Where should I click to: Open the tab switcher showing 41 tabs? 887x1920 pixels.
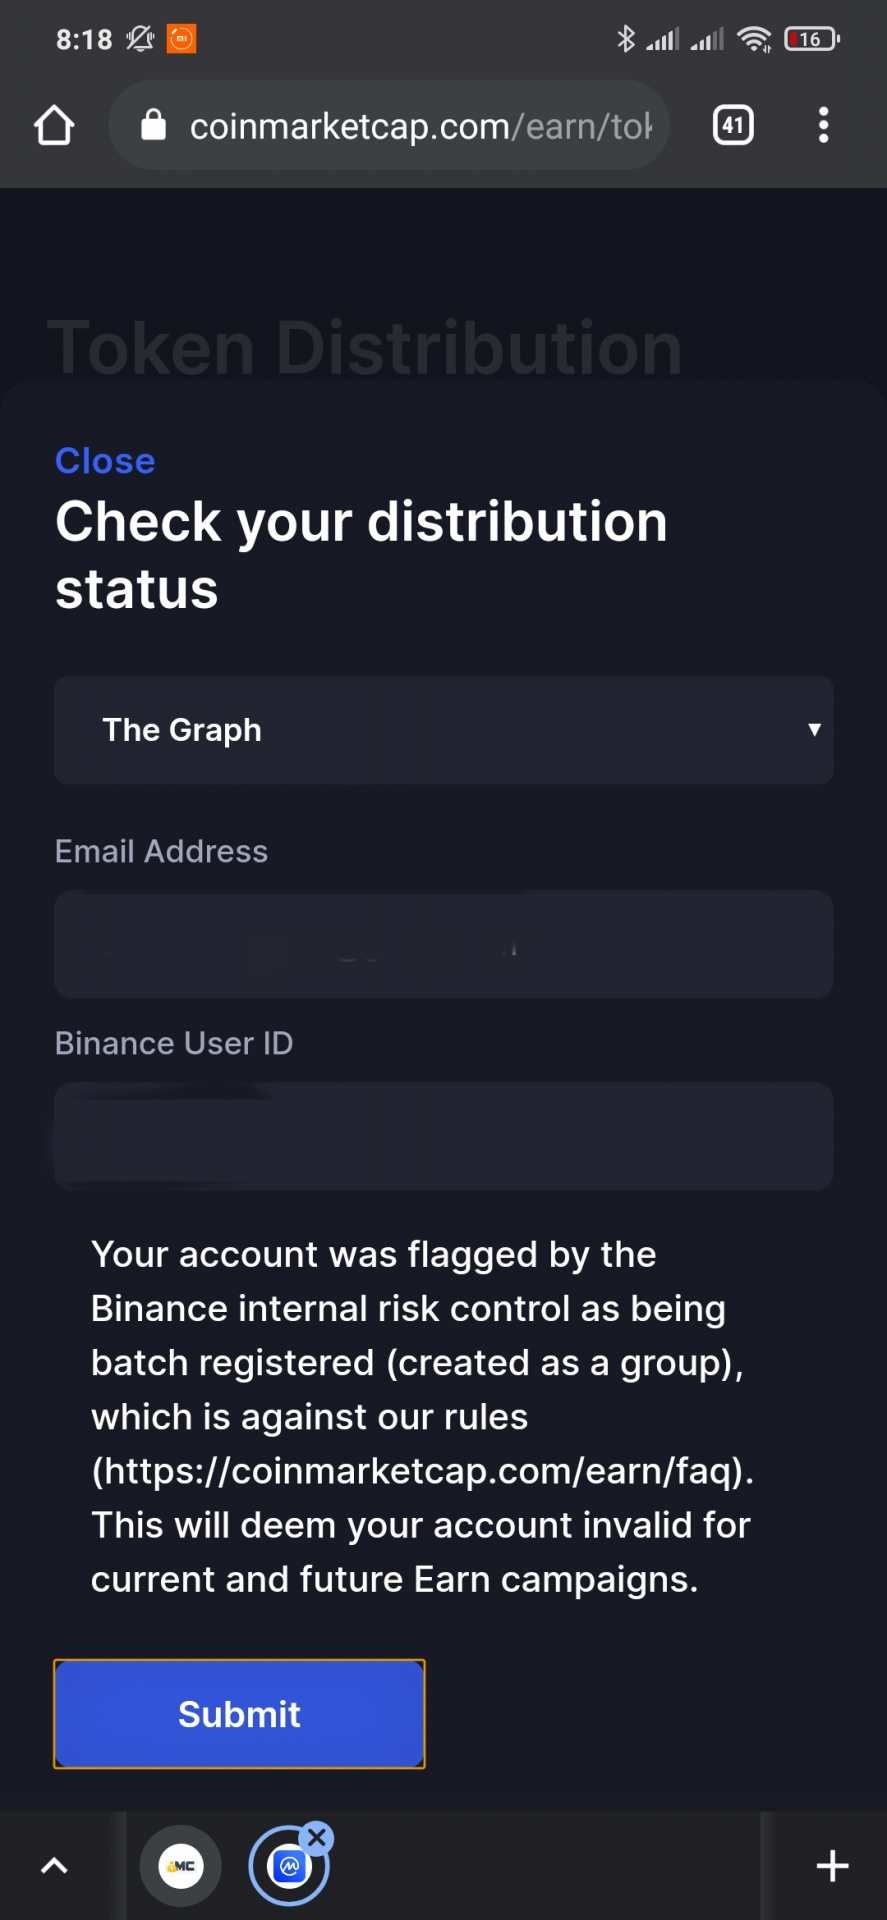[x=733, y=125]
